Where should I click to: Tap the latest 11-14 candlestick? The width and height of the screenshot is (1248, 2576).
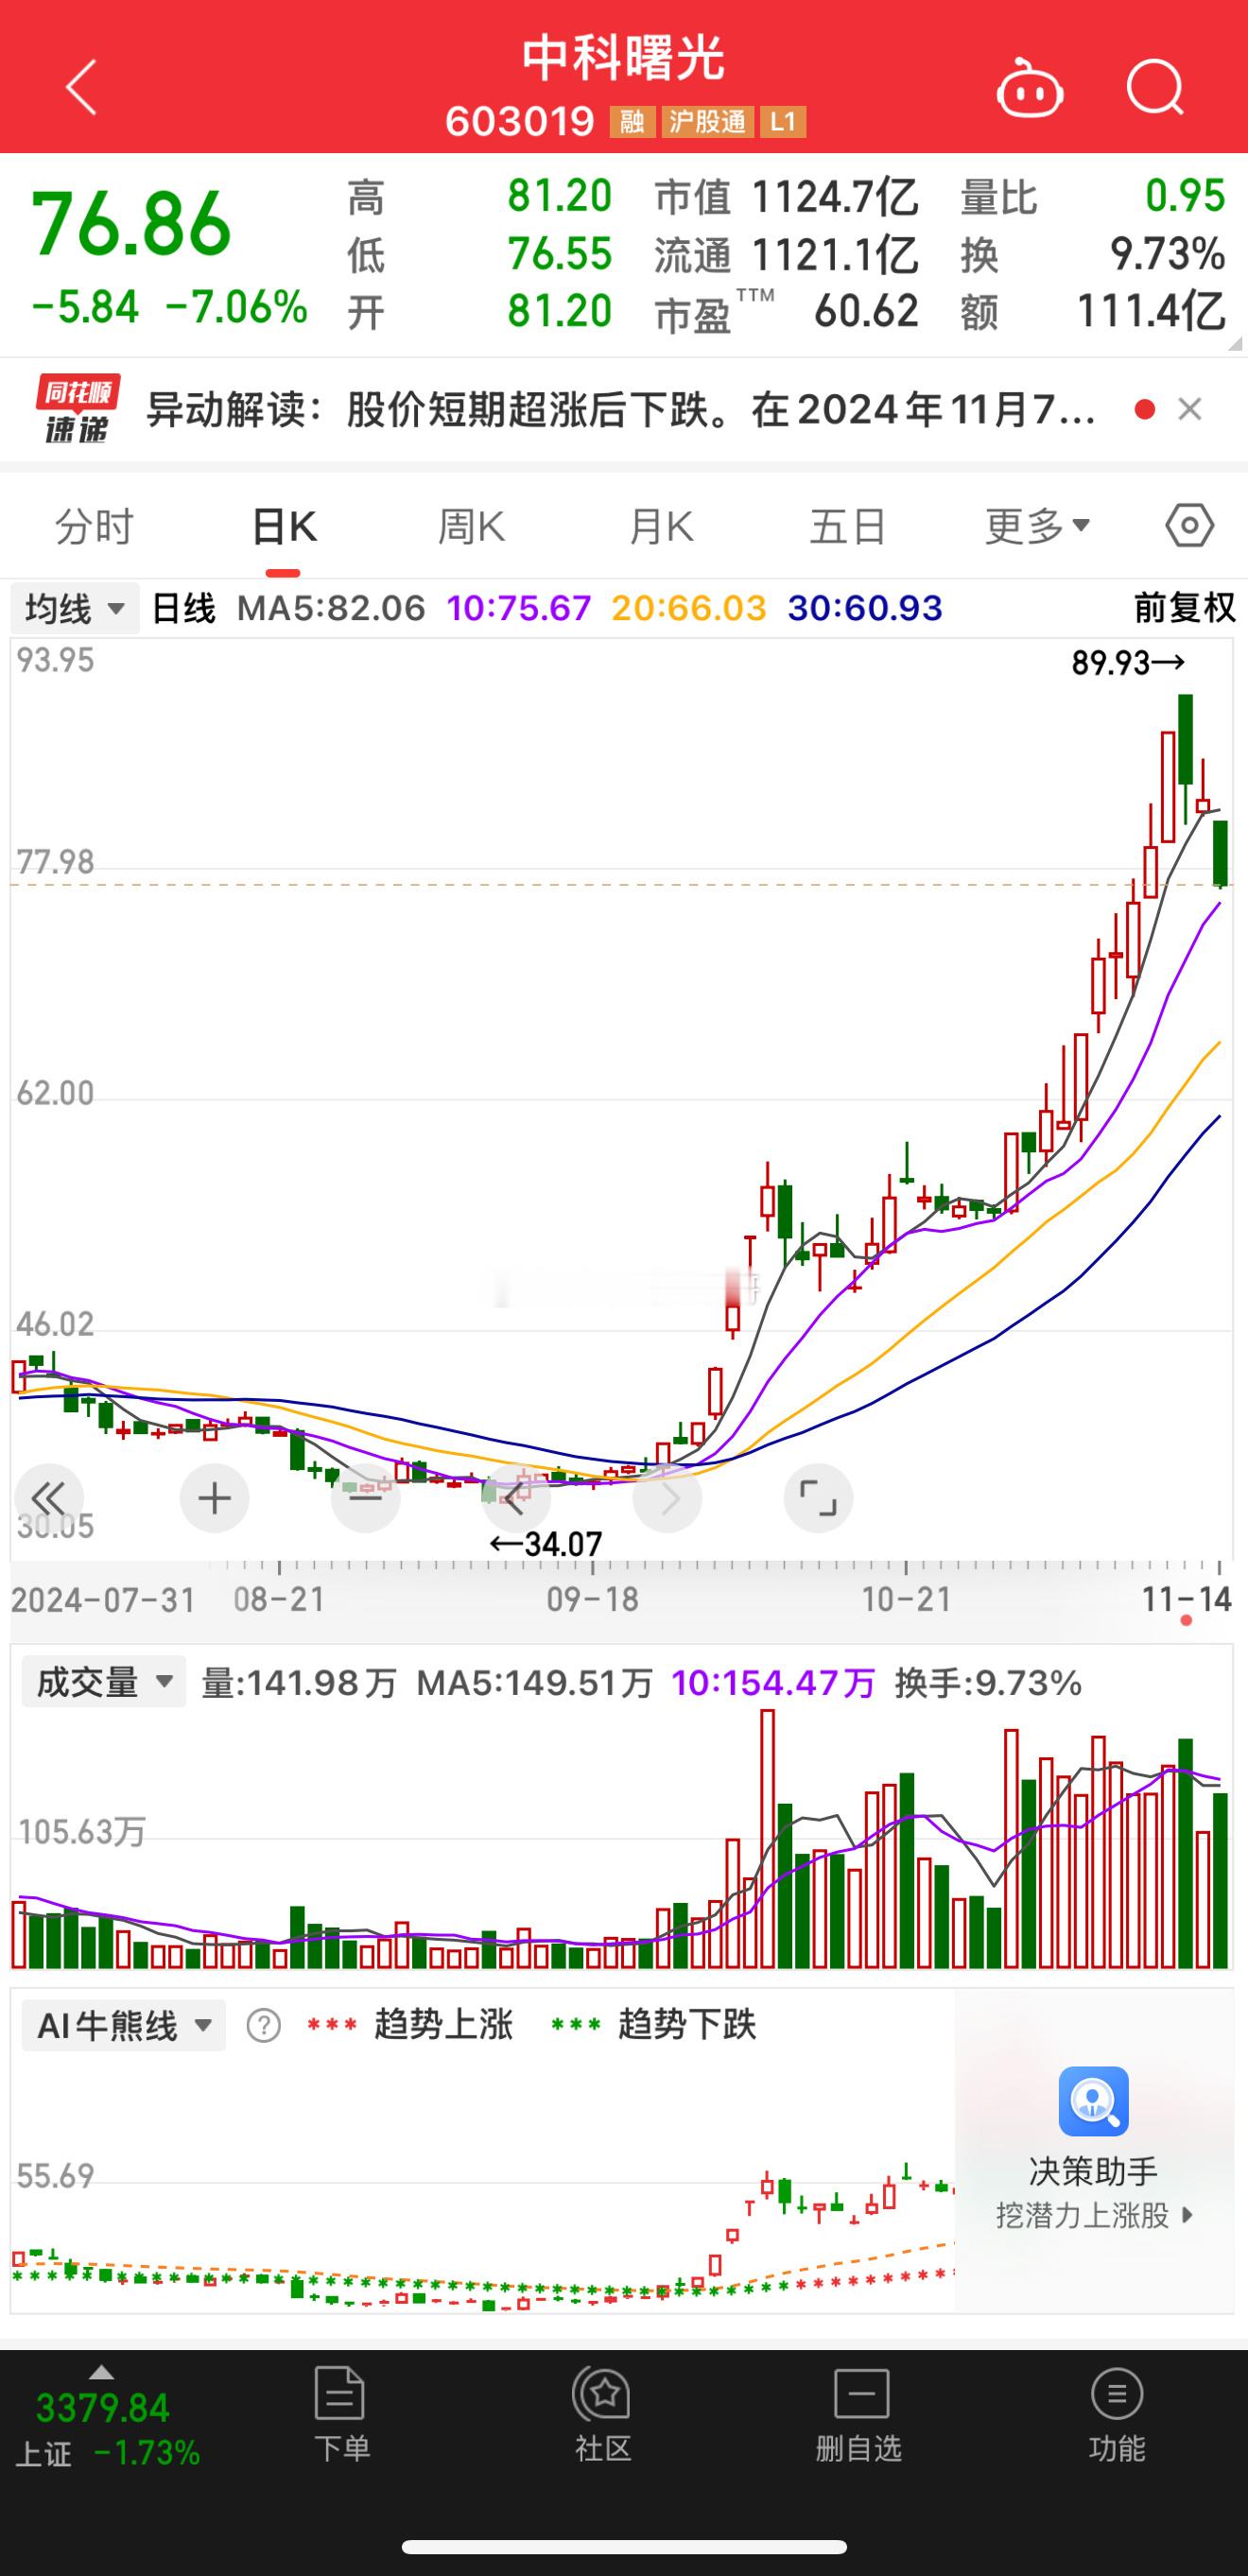click(x=1220, y=853)
